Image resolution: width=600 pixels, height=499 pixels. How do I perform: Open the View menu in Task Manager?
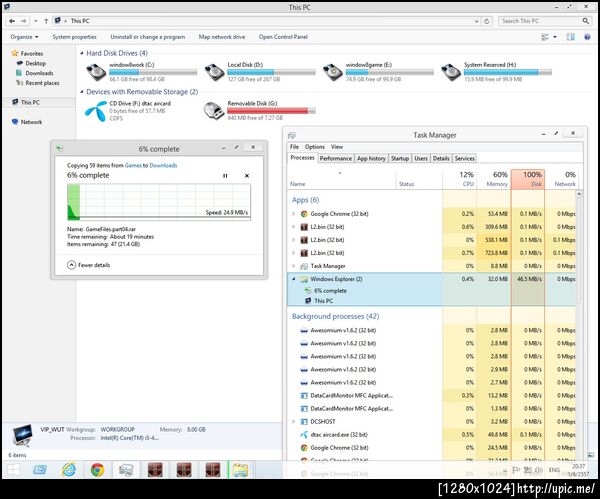pos(337,147)
